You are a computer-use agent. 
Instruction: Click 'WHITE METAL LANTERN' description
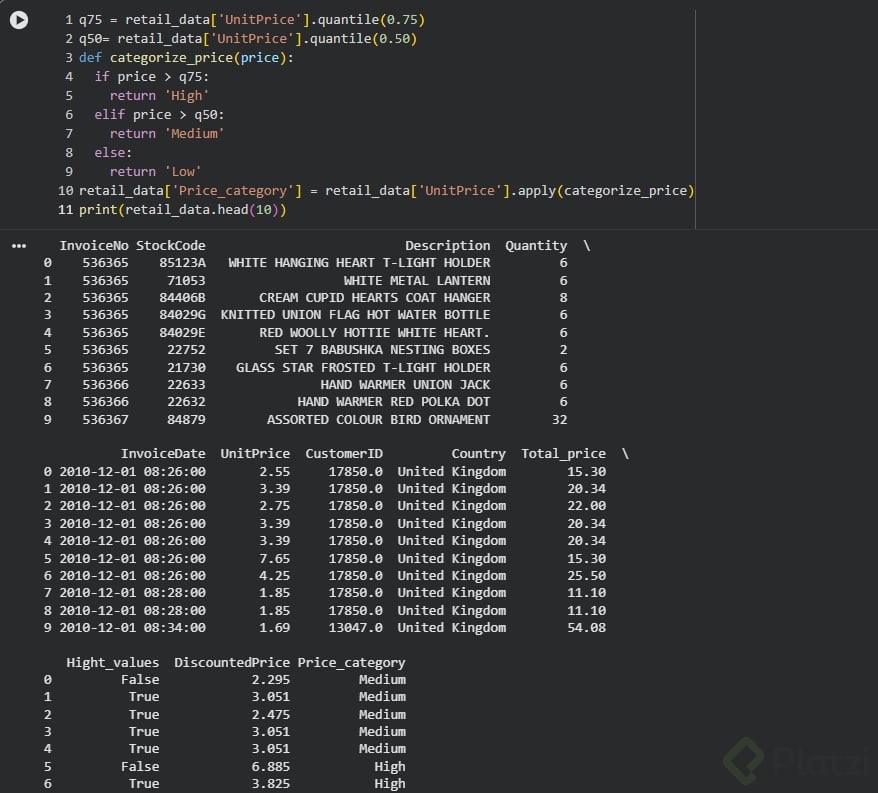[417, 281]
